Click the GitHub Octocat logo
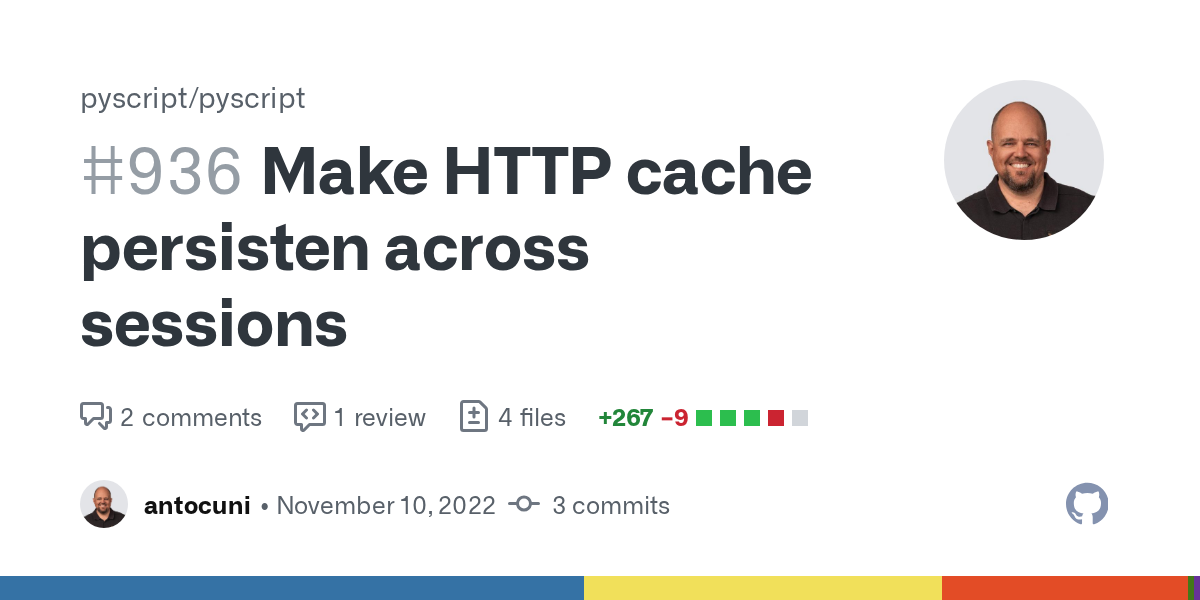Image resolution: width=1200 pixels, height=600 pixels. (x=1087, y=505)
